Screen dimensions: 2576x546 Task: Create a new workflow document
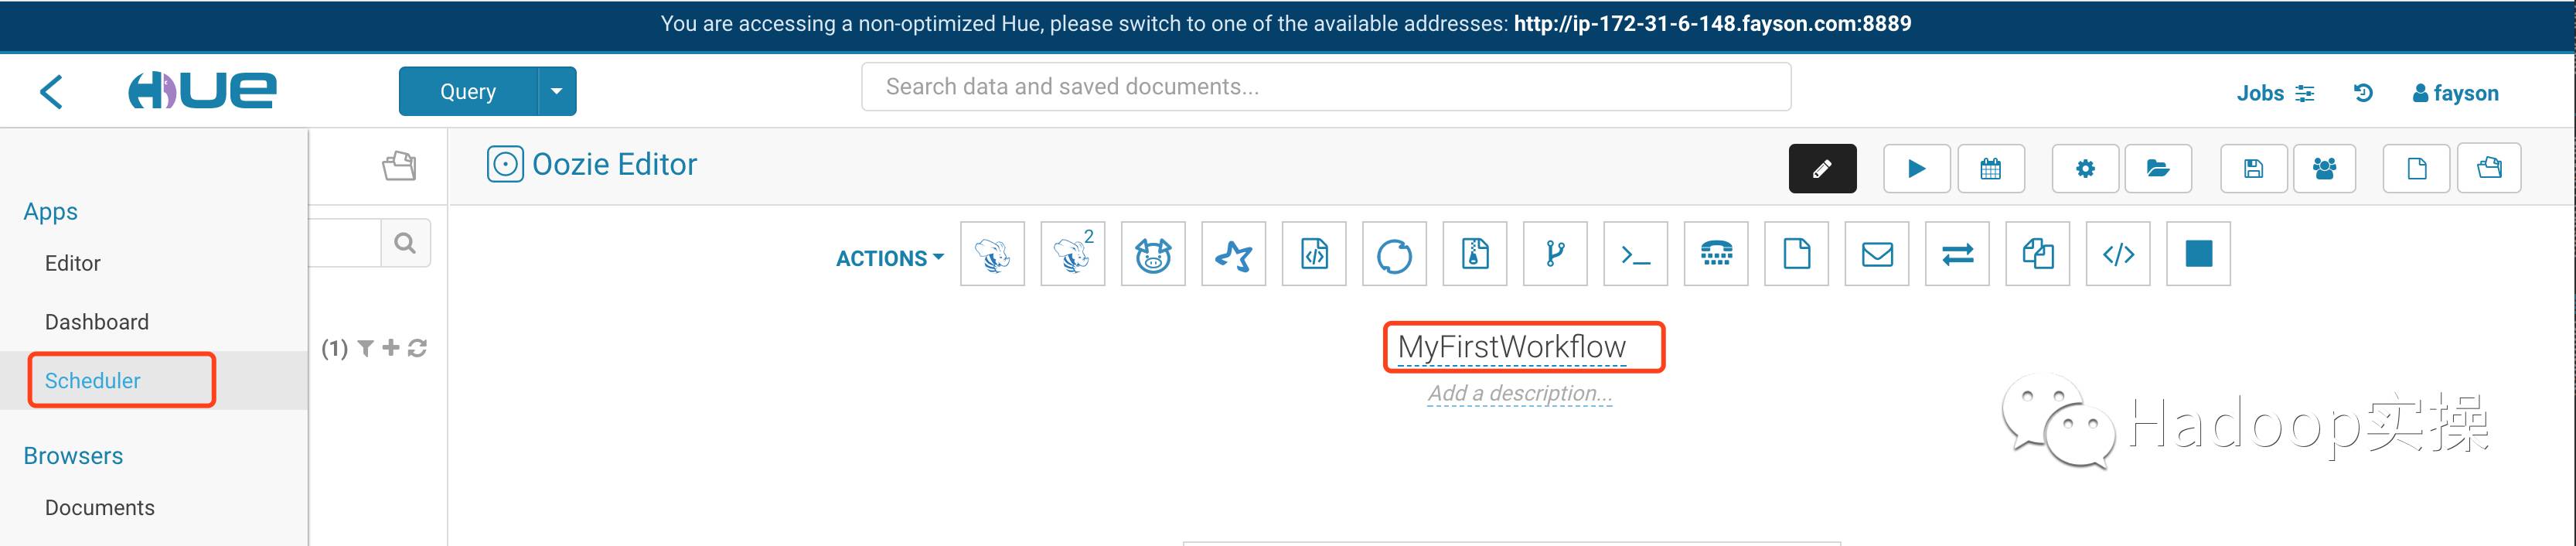pyautogui.click(x=2417, y=168)
